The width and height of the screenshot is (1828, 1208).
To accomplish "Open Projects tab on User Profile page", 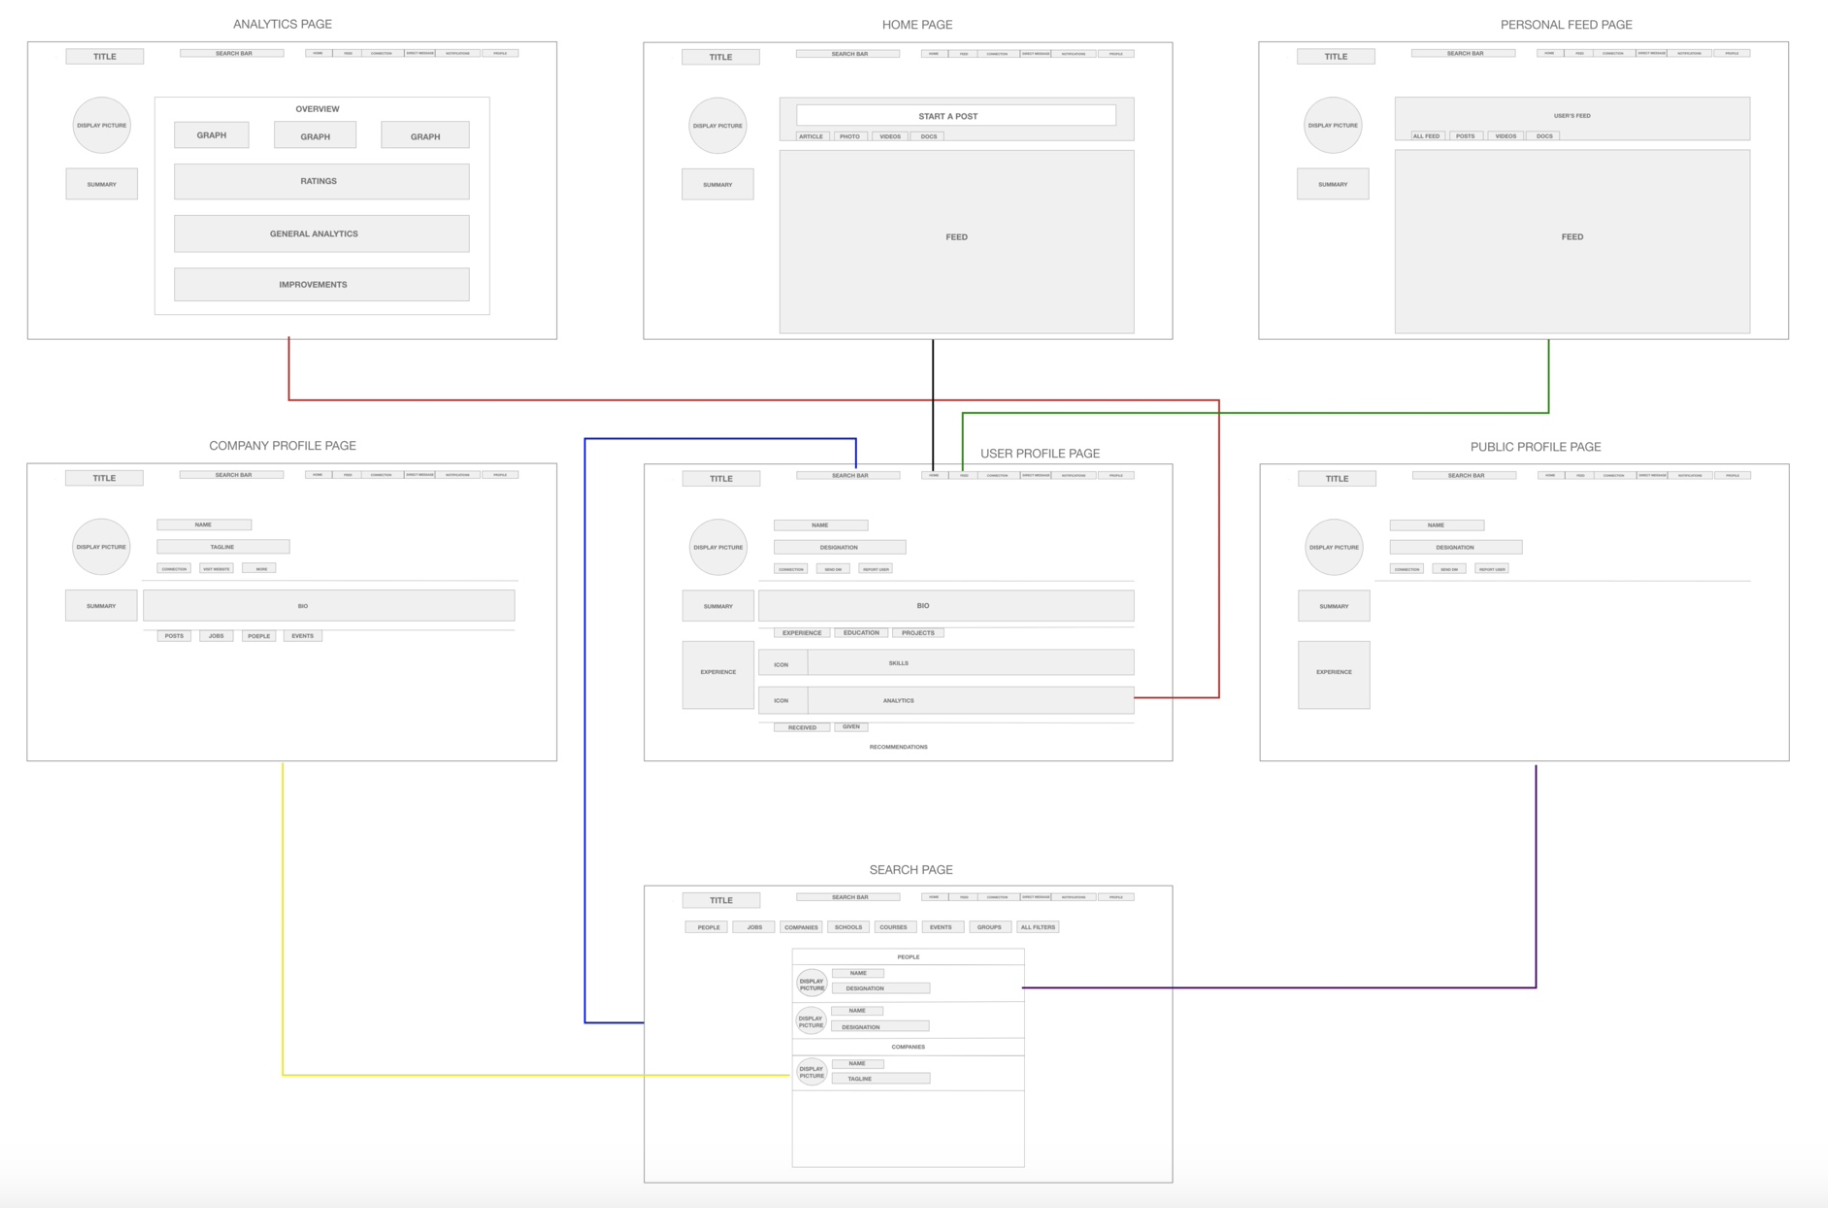I will coord(918,633).
